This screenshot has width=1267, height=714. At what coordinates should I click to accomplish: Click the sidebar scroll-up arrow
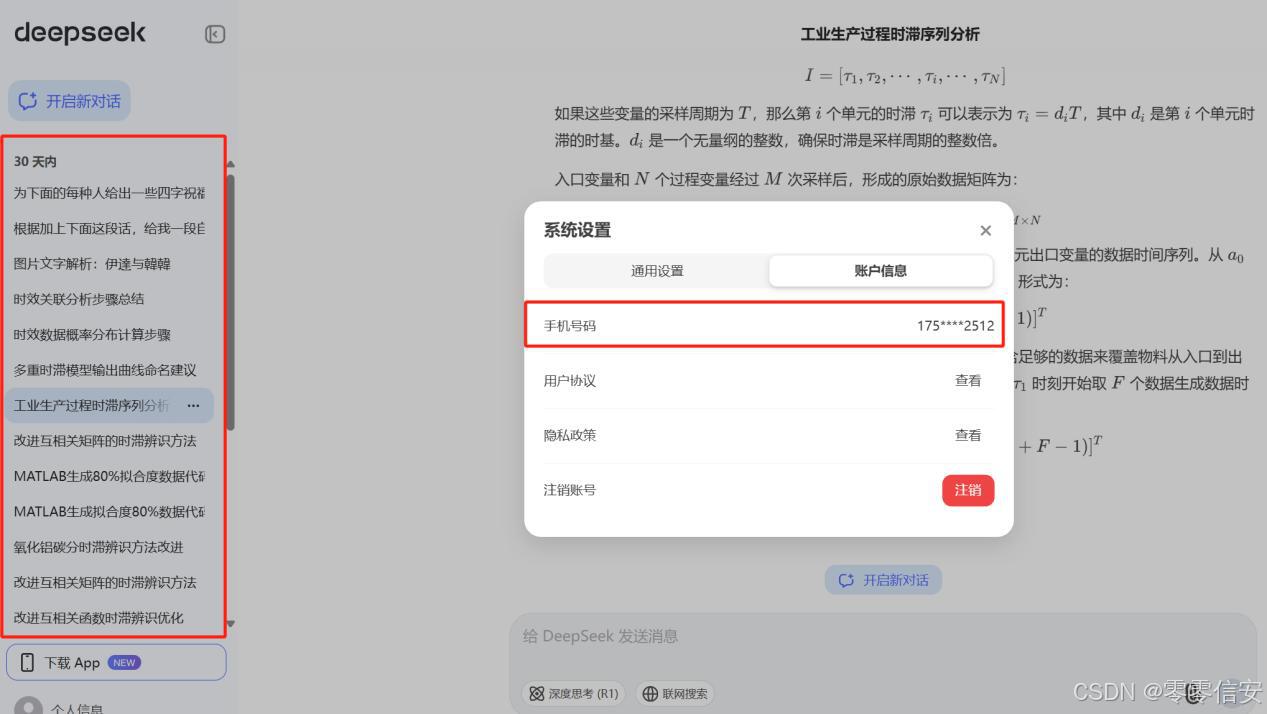230,165
